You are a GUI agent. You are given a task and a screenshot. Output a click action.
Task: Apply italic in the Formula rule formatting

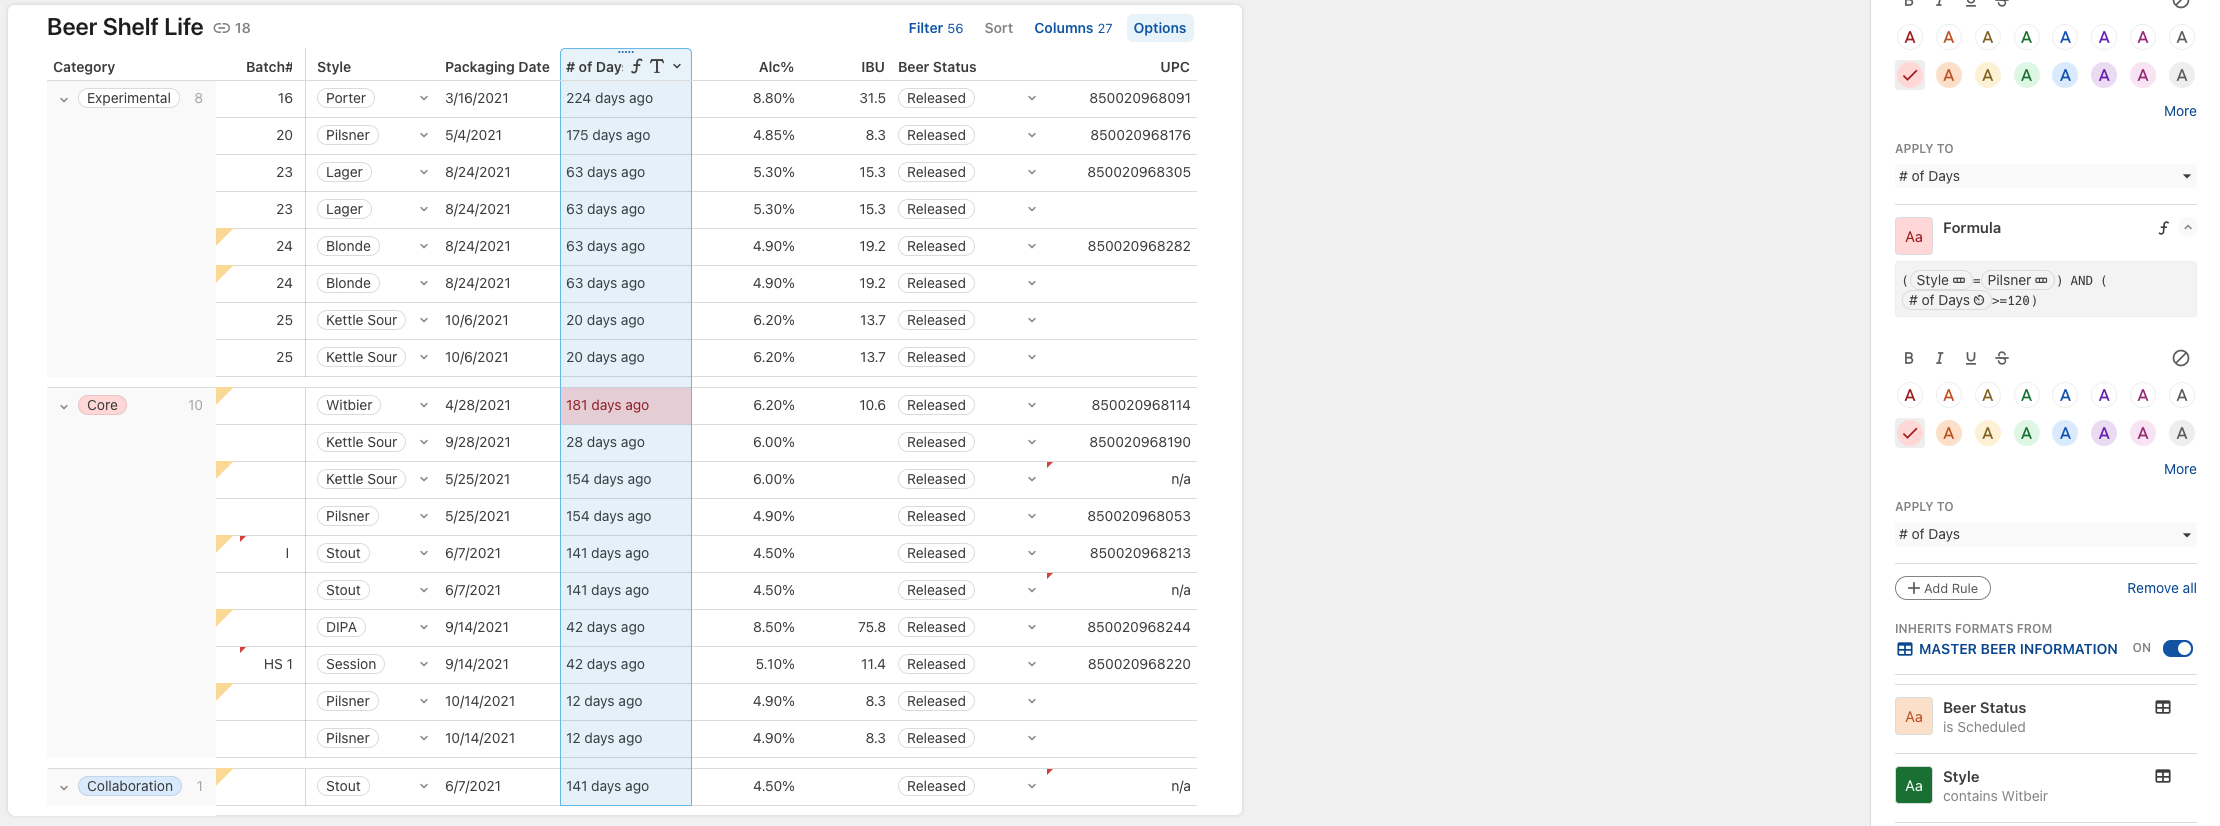tap(1940, 358)
